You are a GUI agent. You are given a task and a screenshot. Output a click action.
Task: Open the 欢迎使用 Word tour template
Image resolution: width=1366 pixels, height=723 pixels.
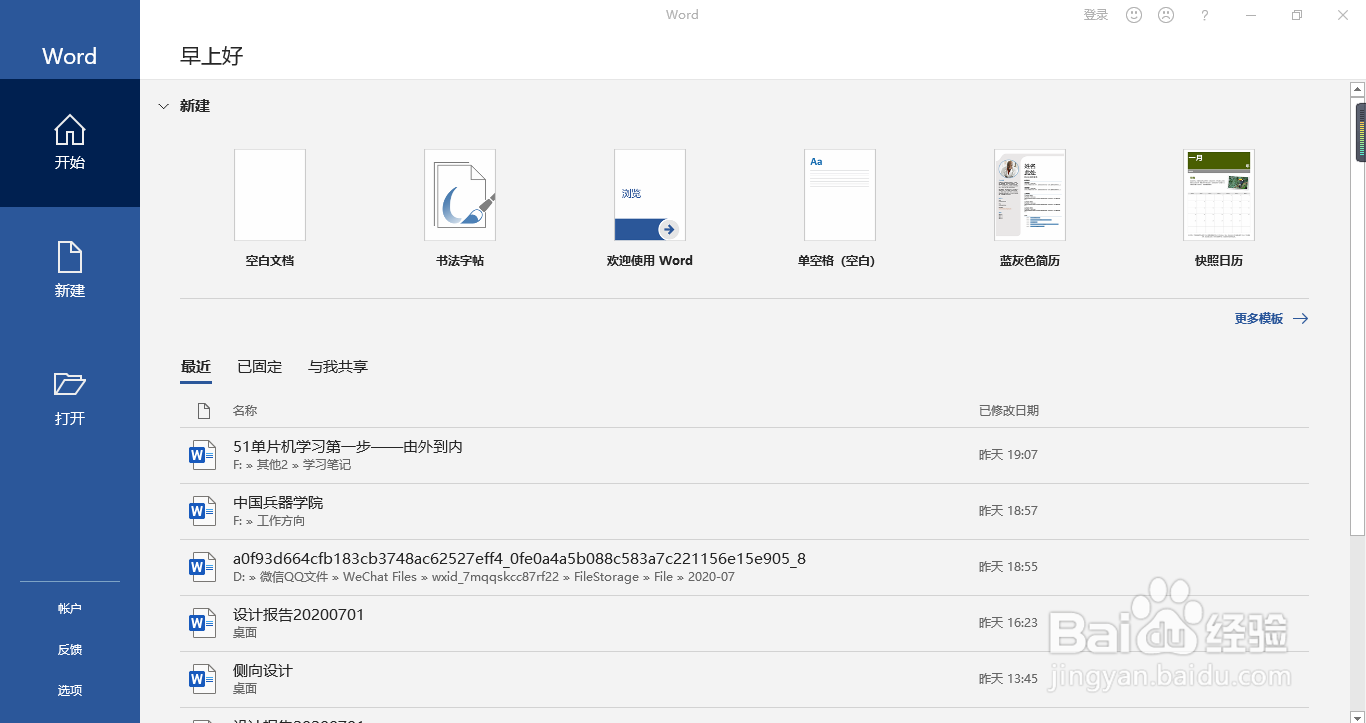tap(650, 195)
